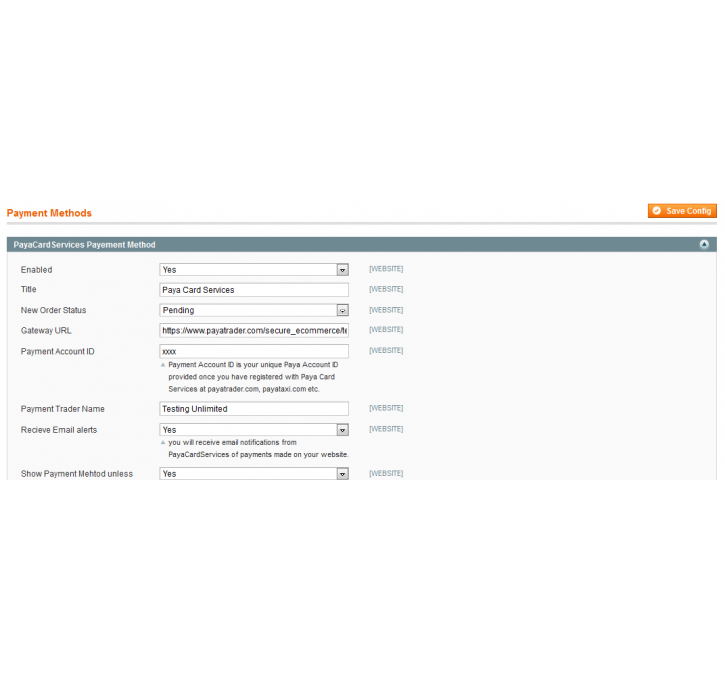Click the checkmark icon in Save Config

657,211
